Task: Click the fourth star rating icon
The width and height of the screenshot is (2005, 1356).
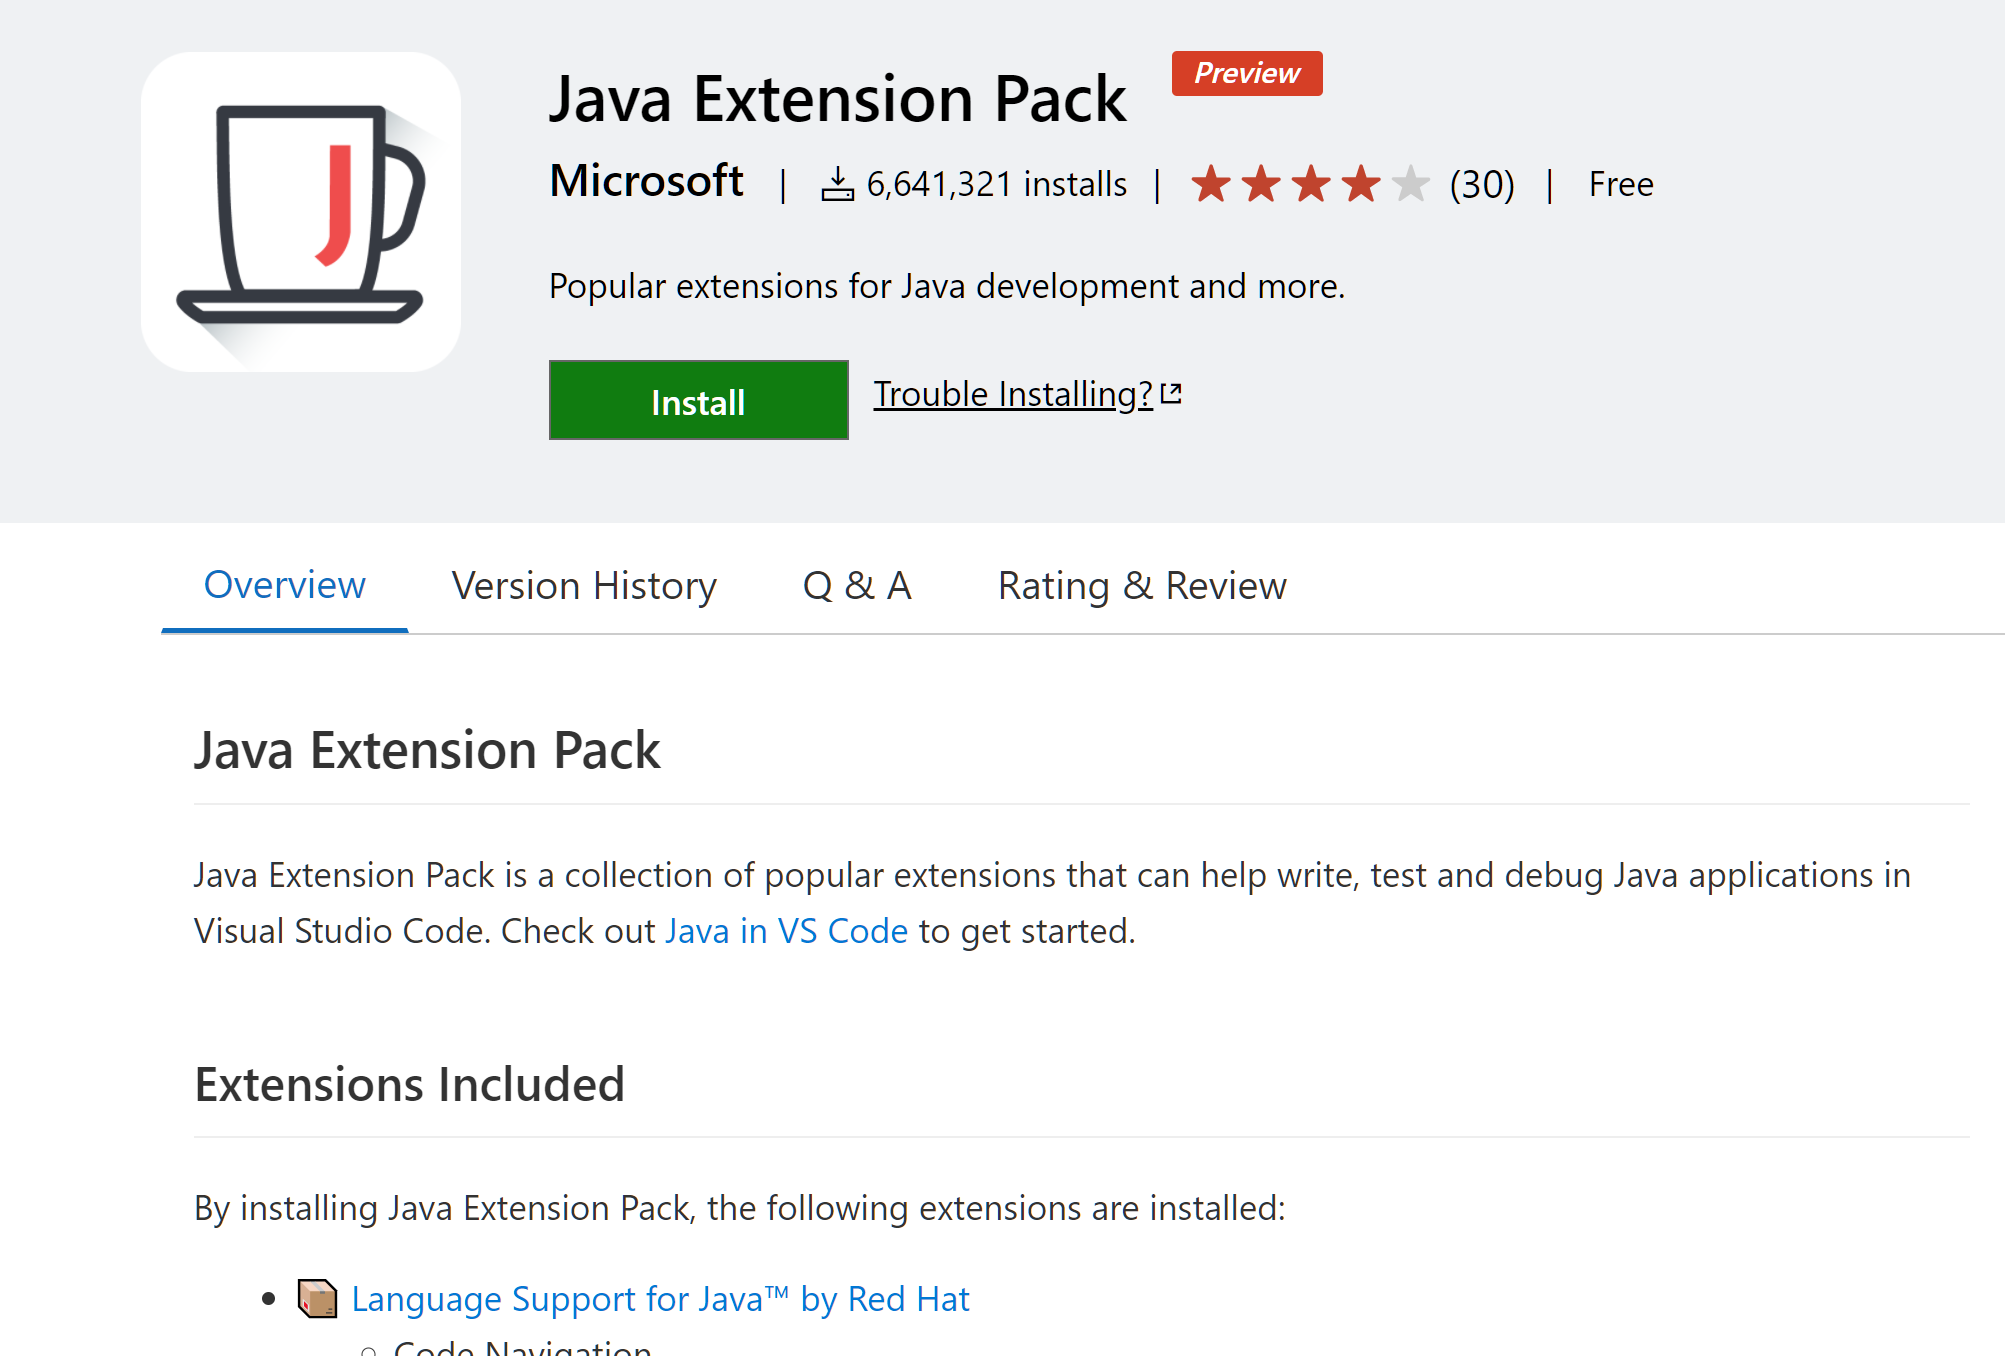Action: 1363,182
